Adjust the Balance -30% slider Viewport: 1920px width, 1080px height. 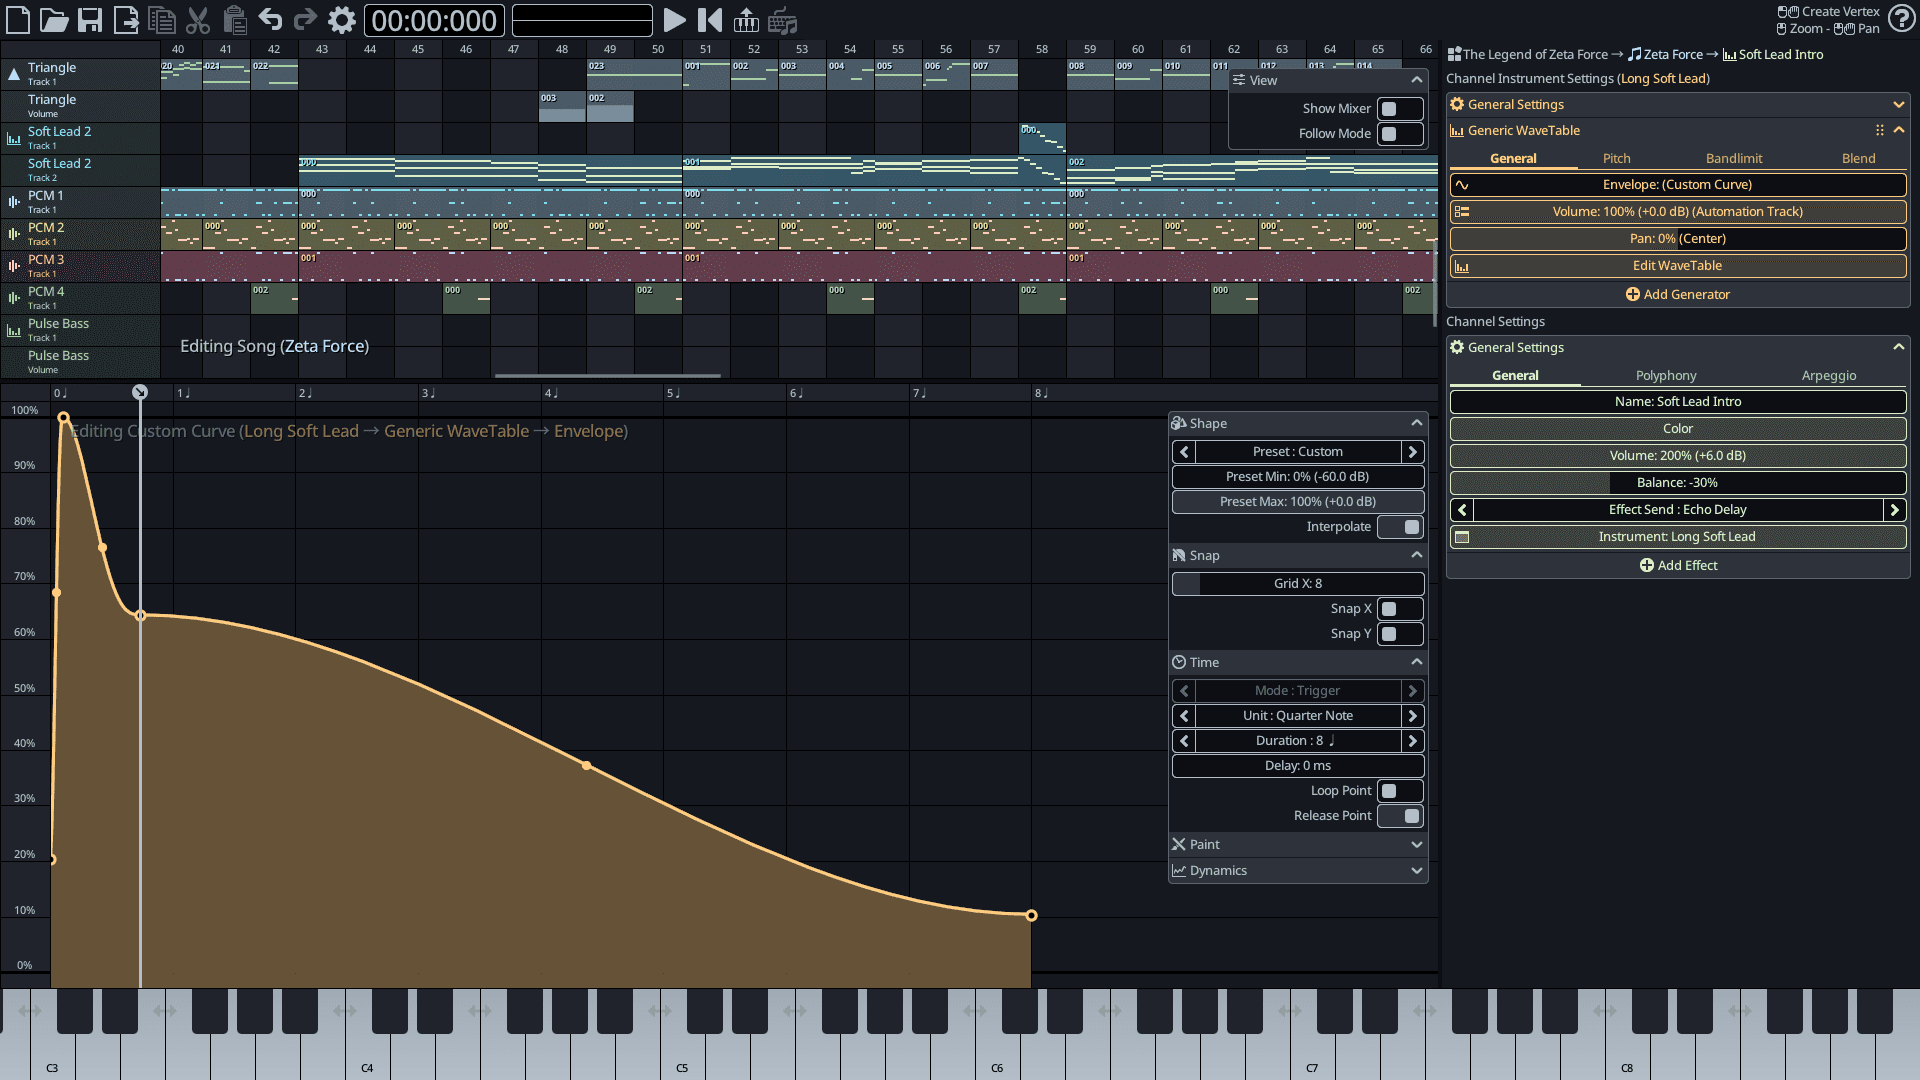coord(1677,482)
